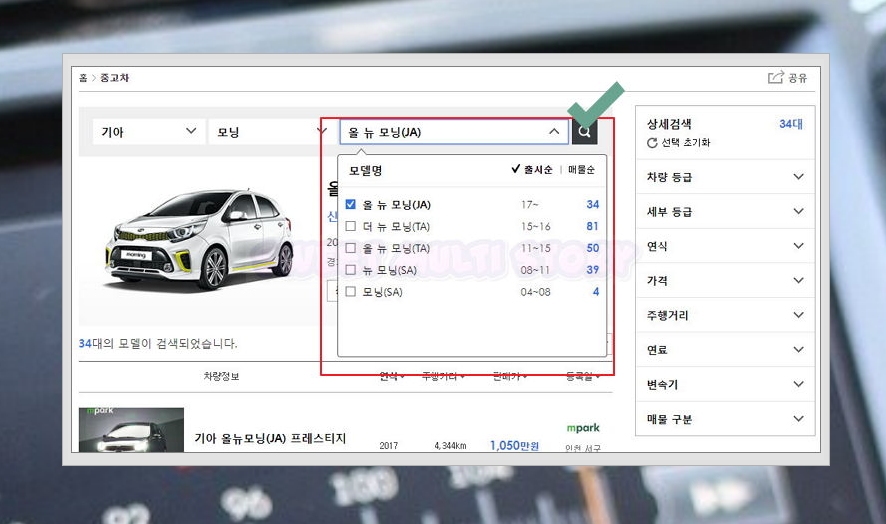This screenshot has height=524, width=886.
Task: Open the 기아 manufacturer dropdown
Action: [149, 132]
